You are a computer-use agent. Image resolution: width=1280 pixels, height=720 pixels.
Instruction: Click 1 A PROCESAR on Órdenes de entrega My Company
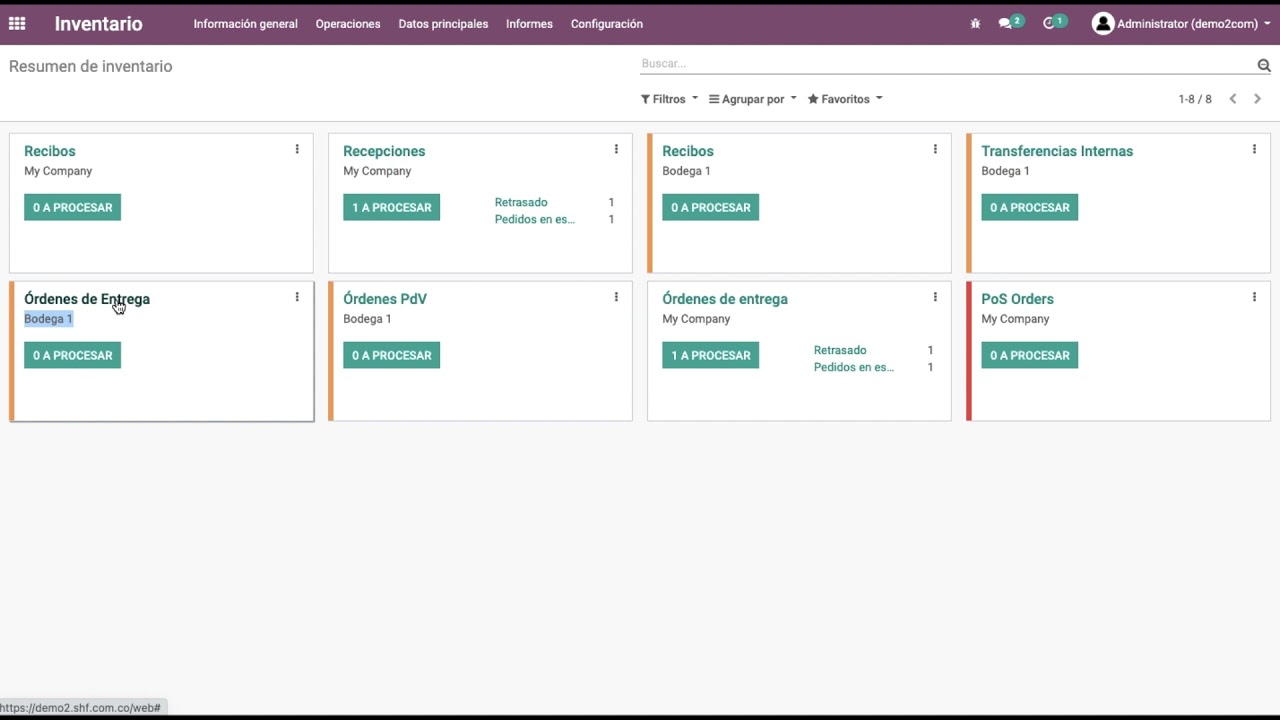710,355
